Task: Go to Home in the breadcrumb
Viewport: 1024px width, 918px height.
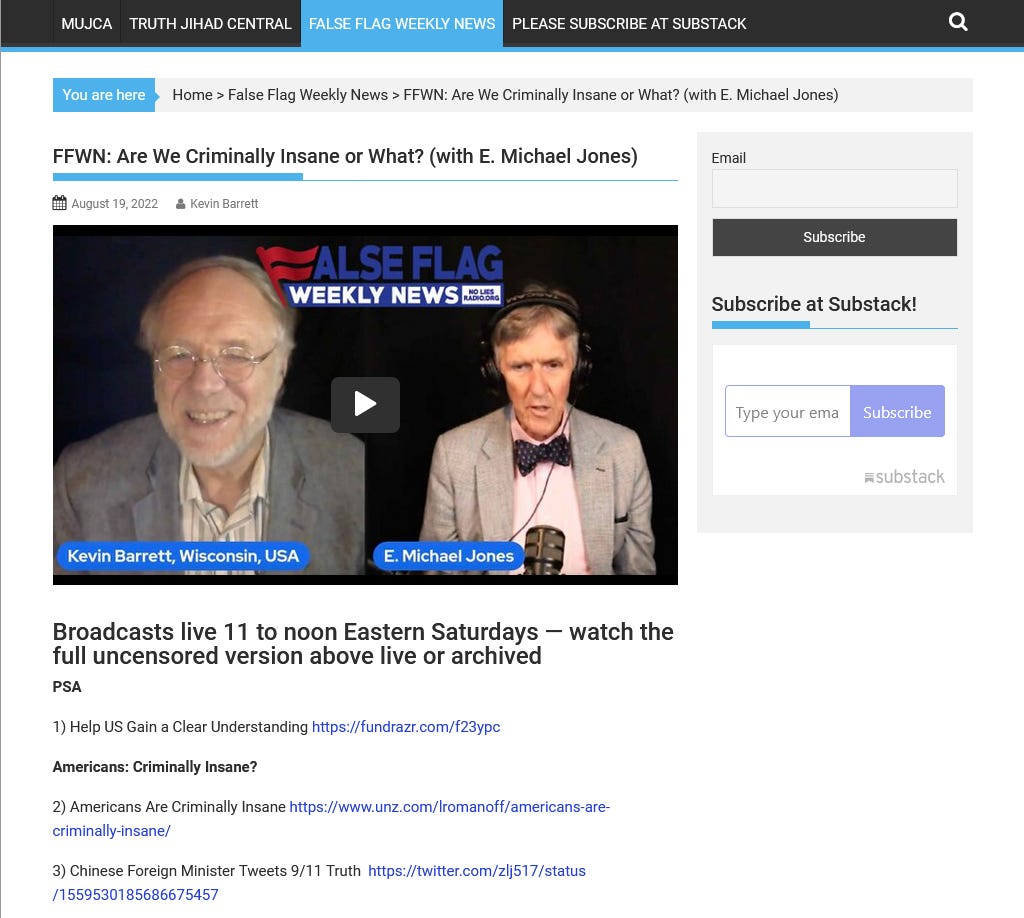Action: pos(192,95)
